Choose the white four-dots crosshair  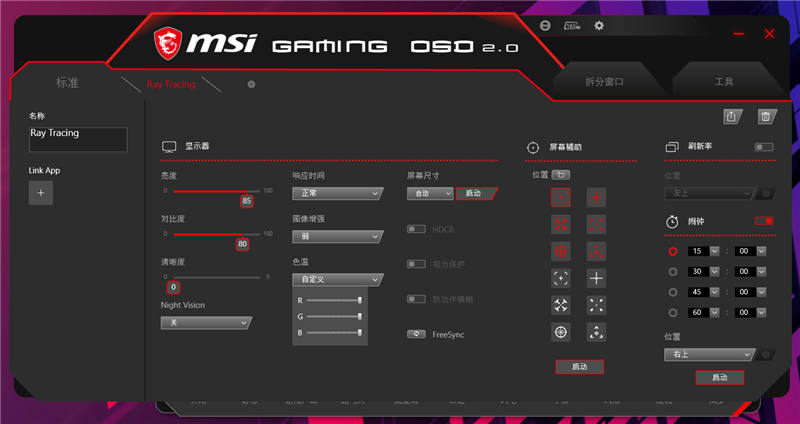pyautogui.click(x=596, y=305)
